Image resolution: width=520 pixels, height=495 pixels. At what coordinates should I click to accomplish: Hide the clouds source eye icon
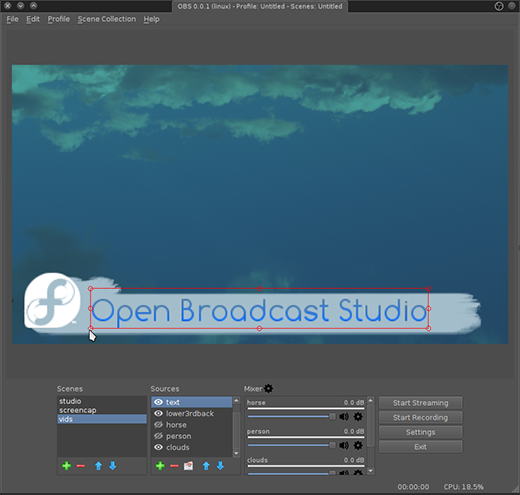point(158,447)
